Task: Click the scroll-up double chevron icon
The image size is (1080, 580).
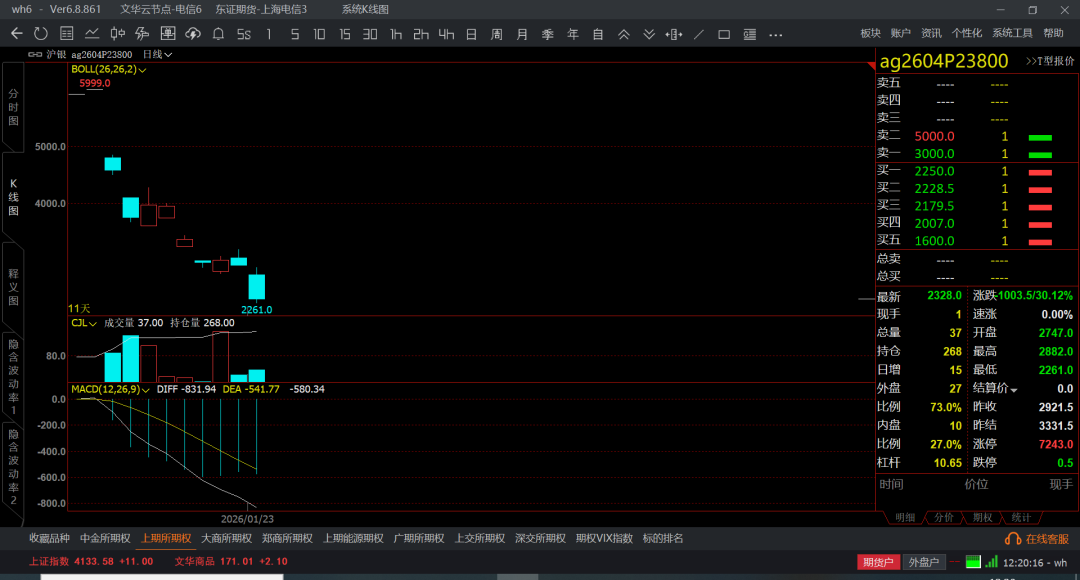Action: [623, 34]
